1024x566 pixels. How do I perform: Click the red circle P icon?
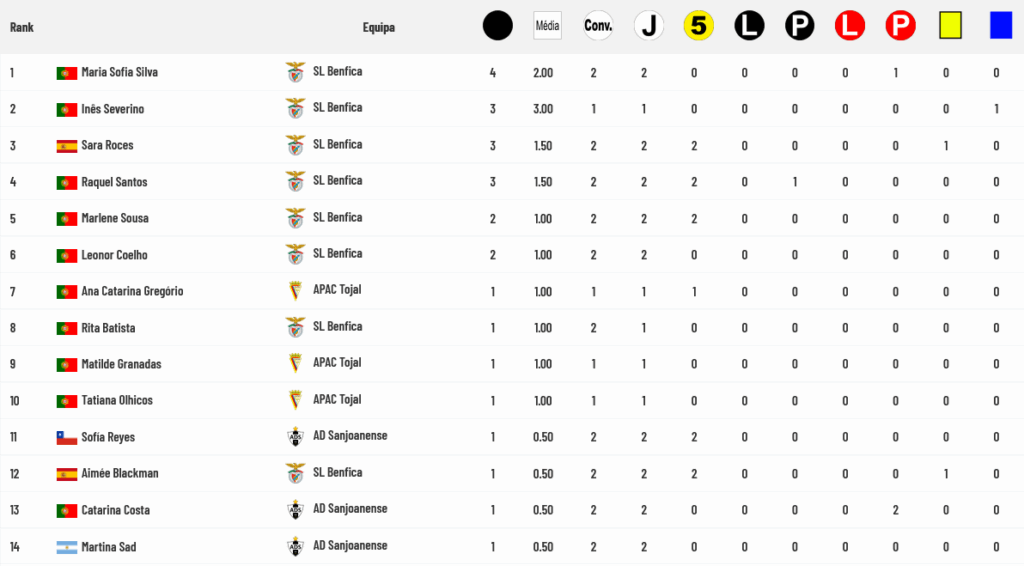pos(900,26)
